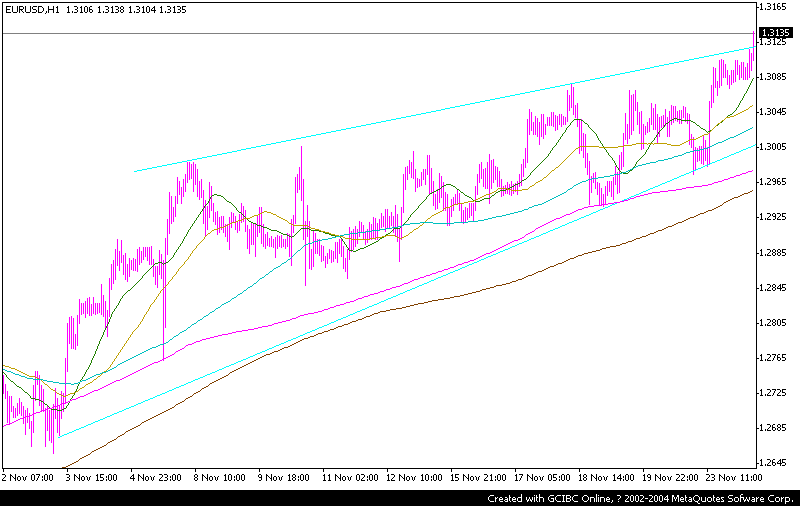Viewport: 800px width, 506px height.
Task: Click the 4 Nov 23:00 time label
Action: [155, 478]
